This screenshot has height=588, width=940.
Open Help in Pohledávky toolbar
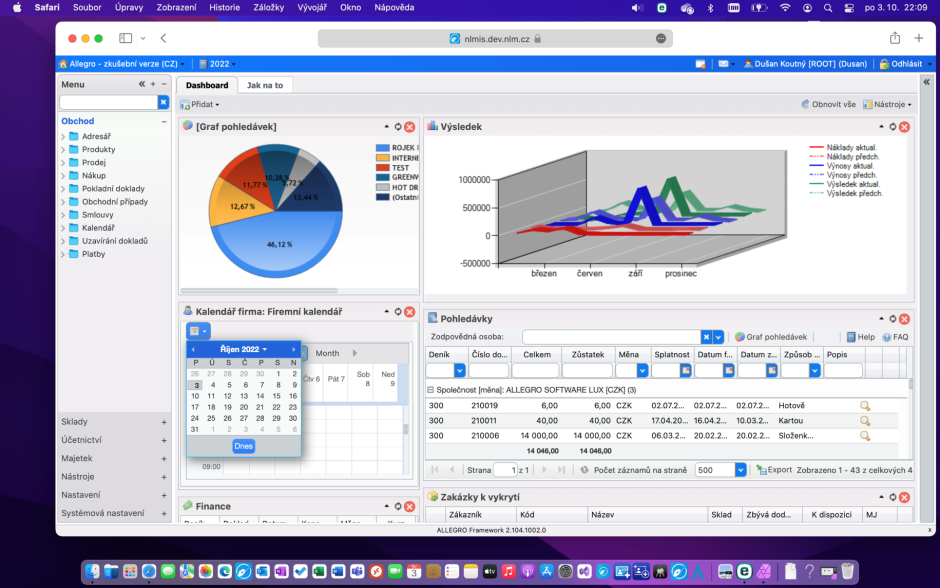pyautogui.click(x=860, y=337)
